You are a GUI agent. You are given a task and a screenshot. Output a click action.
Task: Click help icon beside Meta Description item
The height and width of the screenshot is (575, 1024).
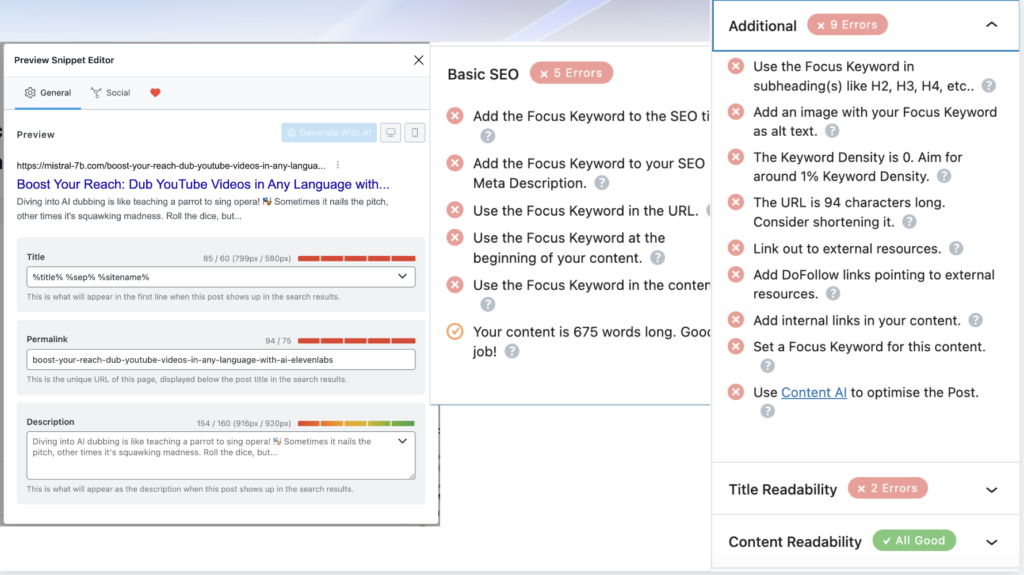coord(602,183)
